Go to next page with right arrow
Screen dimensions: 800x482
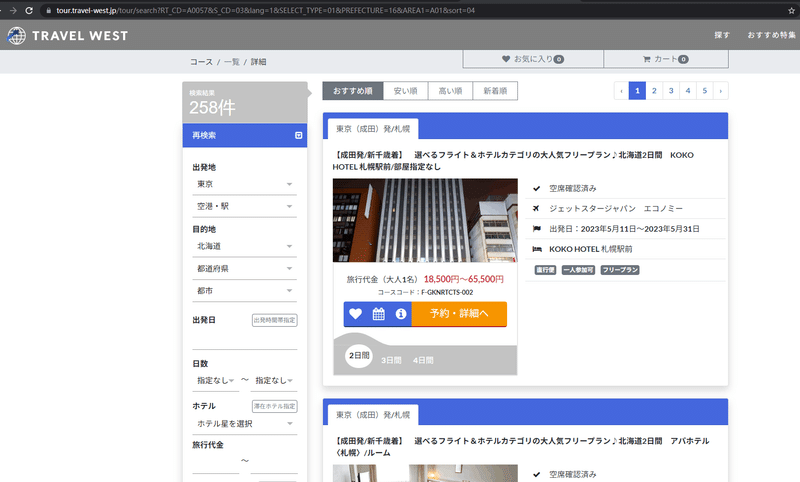(720, 91)
